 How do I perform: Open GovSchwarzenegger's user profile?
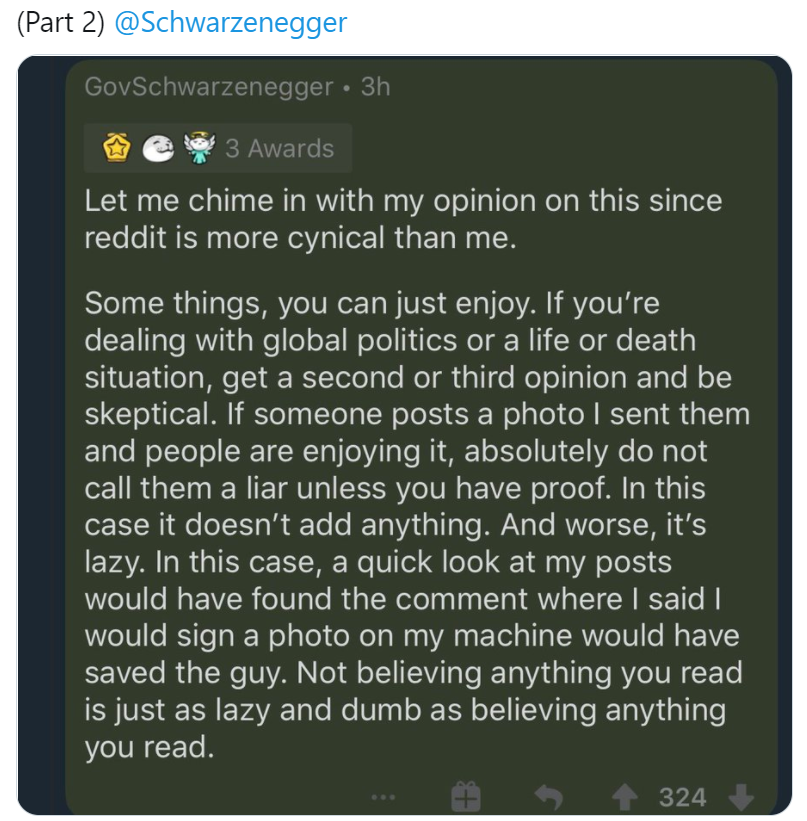pos(209,87)
